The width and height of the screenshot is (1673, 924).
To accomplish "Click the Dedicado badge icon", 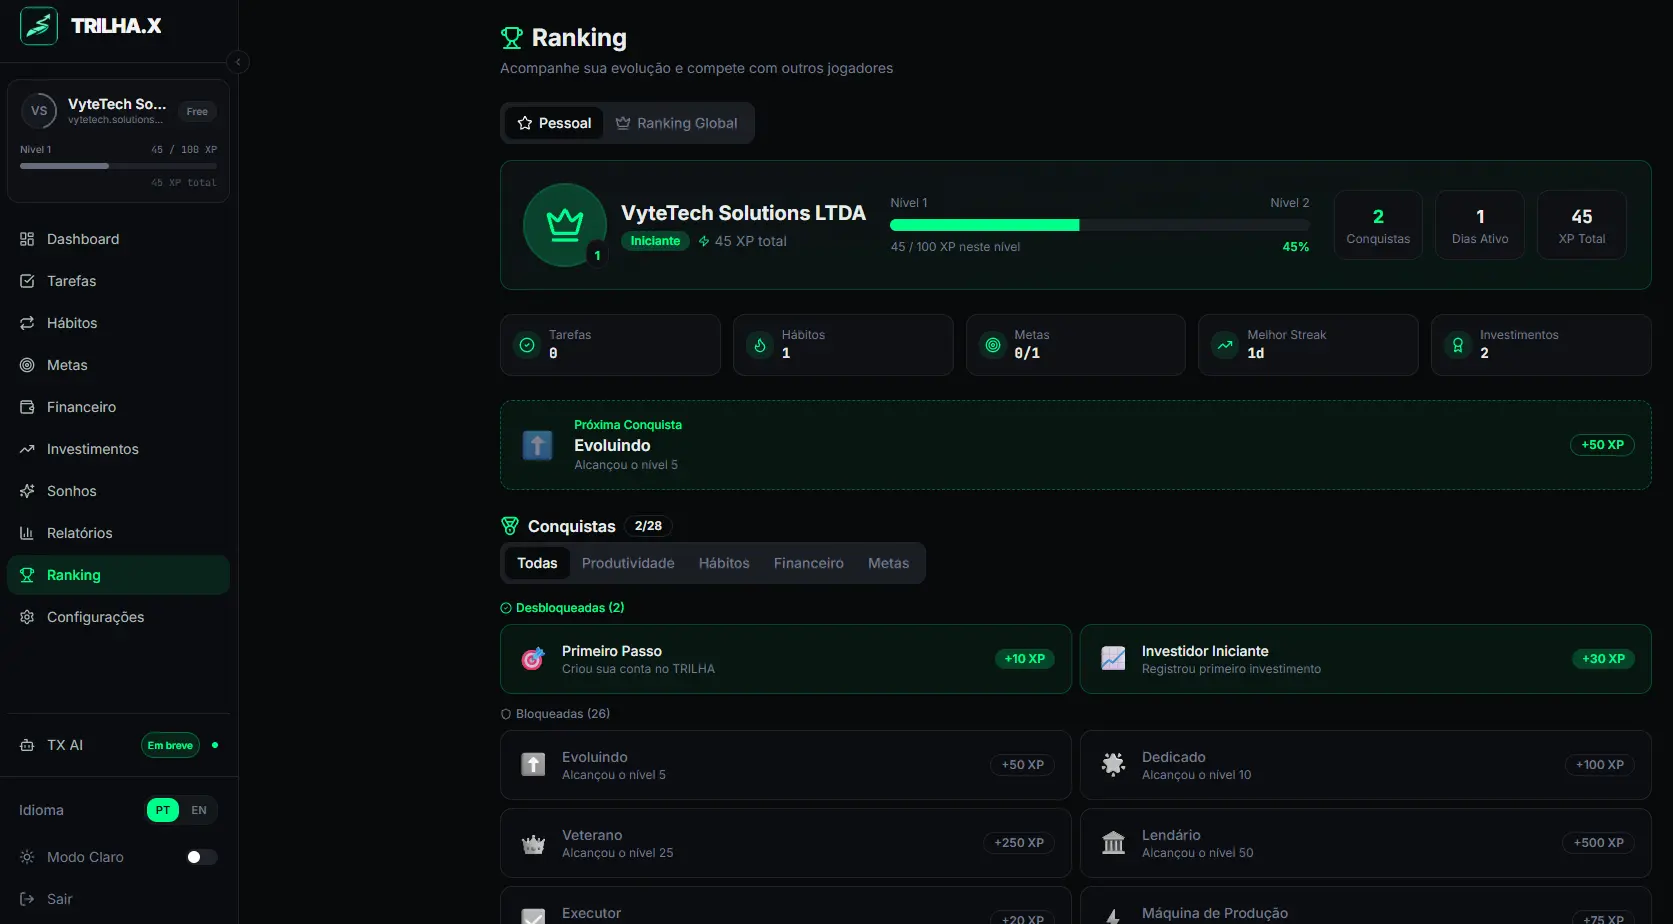I will tap(1113, 765).
